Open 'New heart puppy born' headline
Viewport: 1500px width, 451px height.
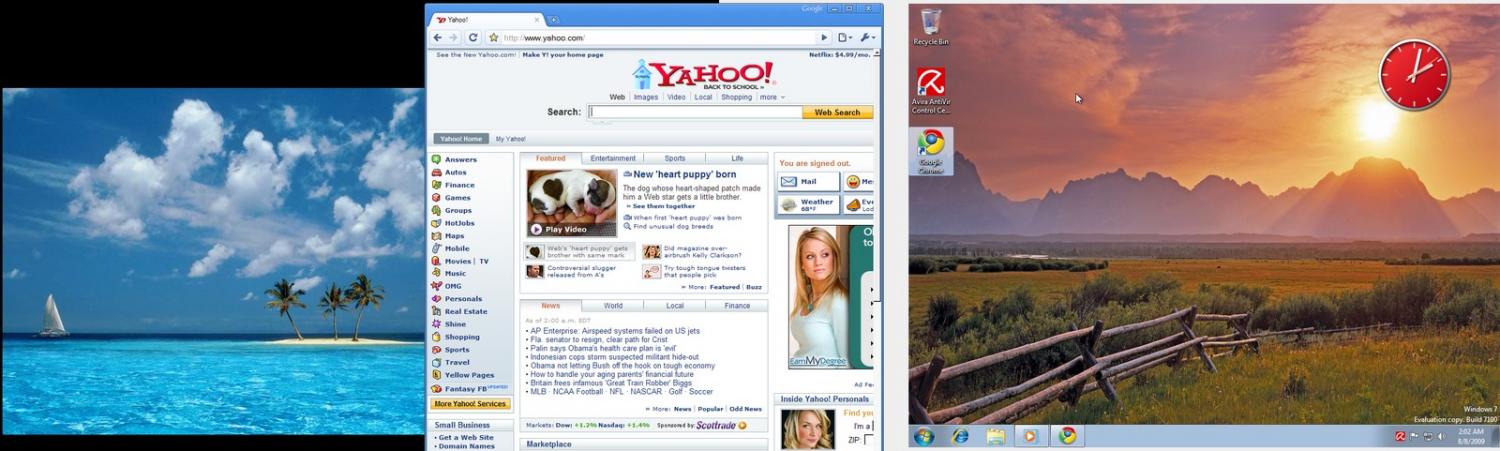[684, 174]
